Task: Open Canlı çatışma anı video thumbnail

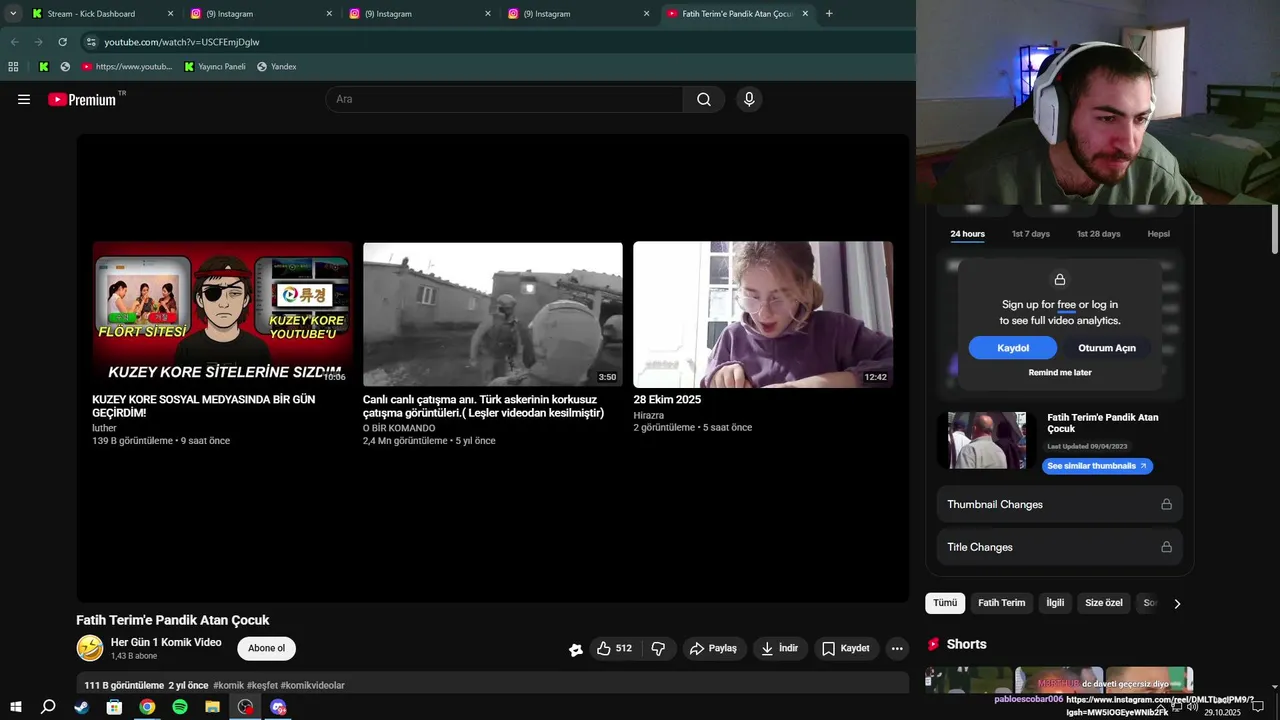Action: (493, 314)
